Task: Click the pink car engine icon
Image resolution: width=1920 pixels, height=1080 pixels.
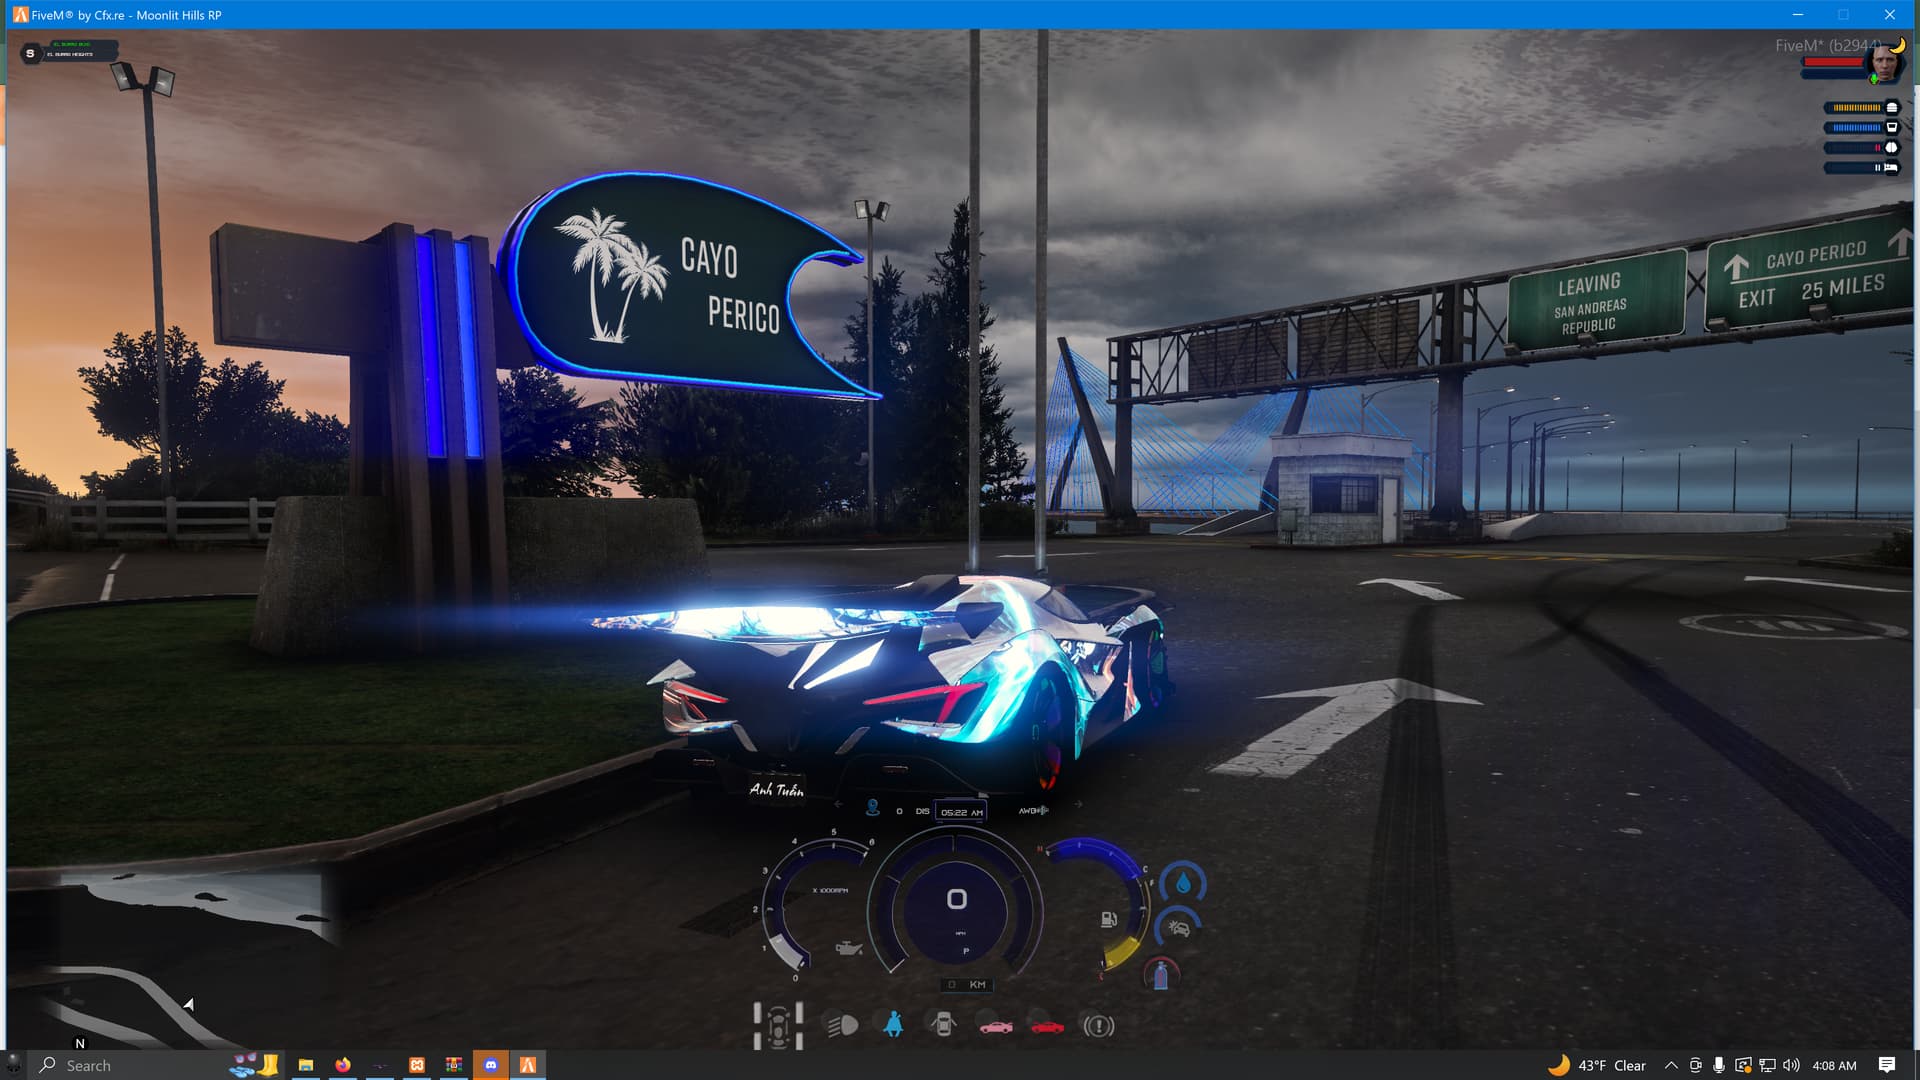Action: 997,1024
